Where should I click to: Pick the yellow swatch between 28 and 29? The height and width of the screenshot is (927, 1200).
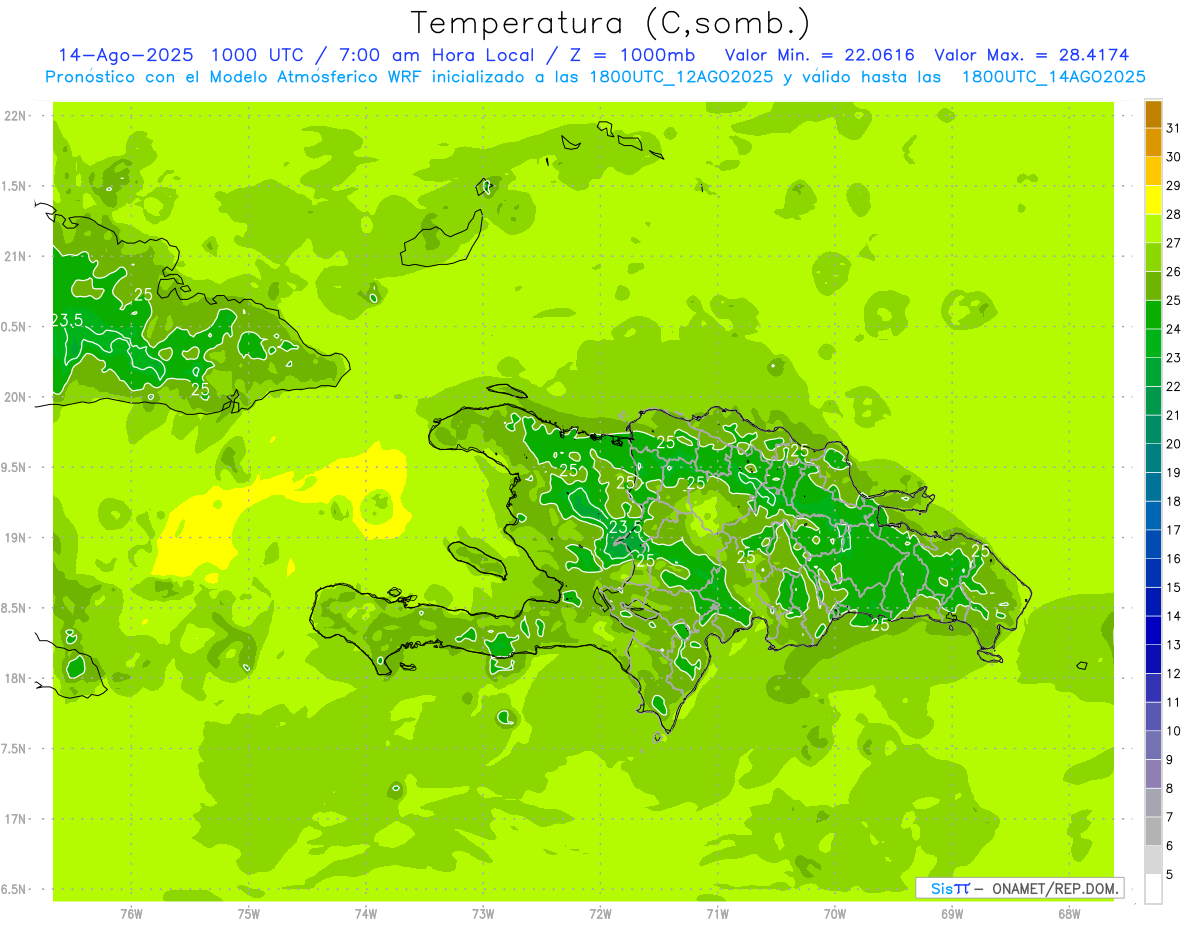tap(1153, 200)
